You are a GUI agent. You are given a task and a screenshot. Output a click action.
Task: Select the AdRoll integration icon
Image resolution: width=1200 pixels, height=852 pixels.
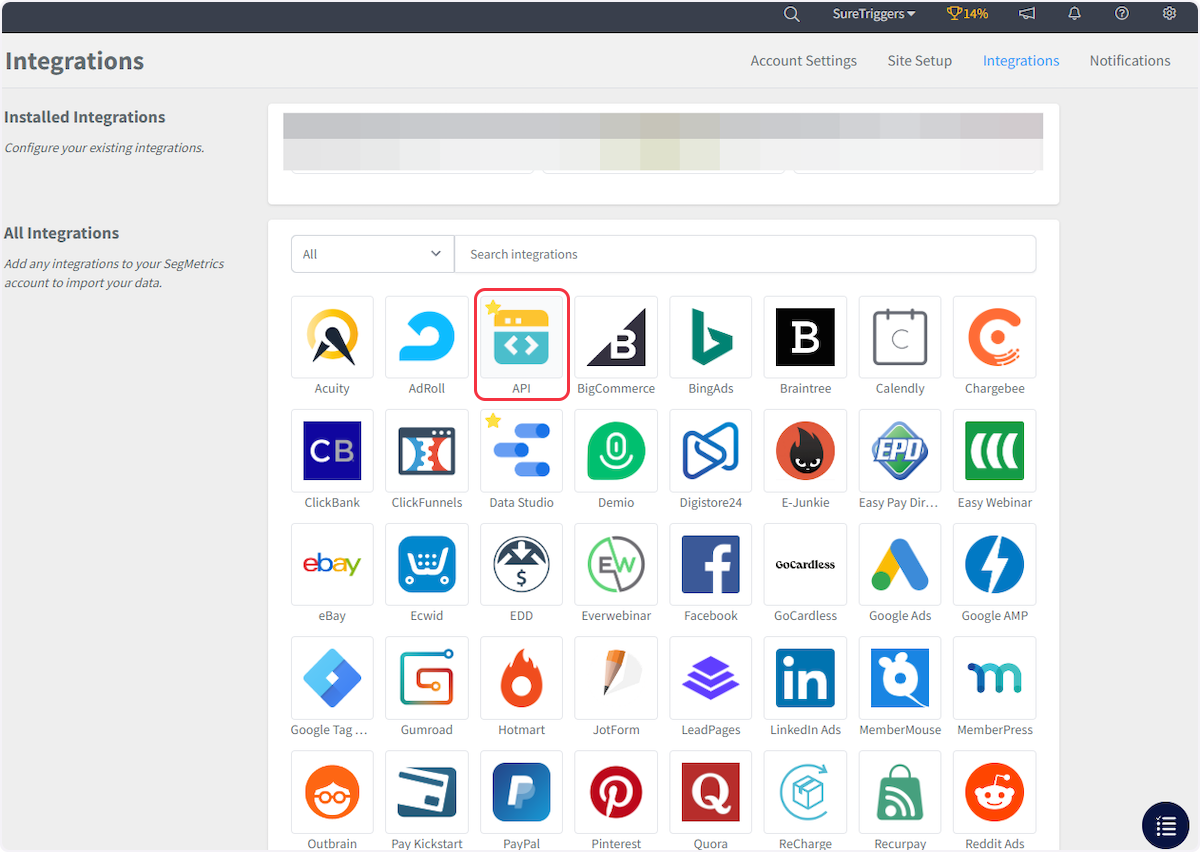427,337
